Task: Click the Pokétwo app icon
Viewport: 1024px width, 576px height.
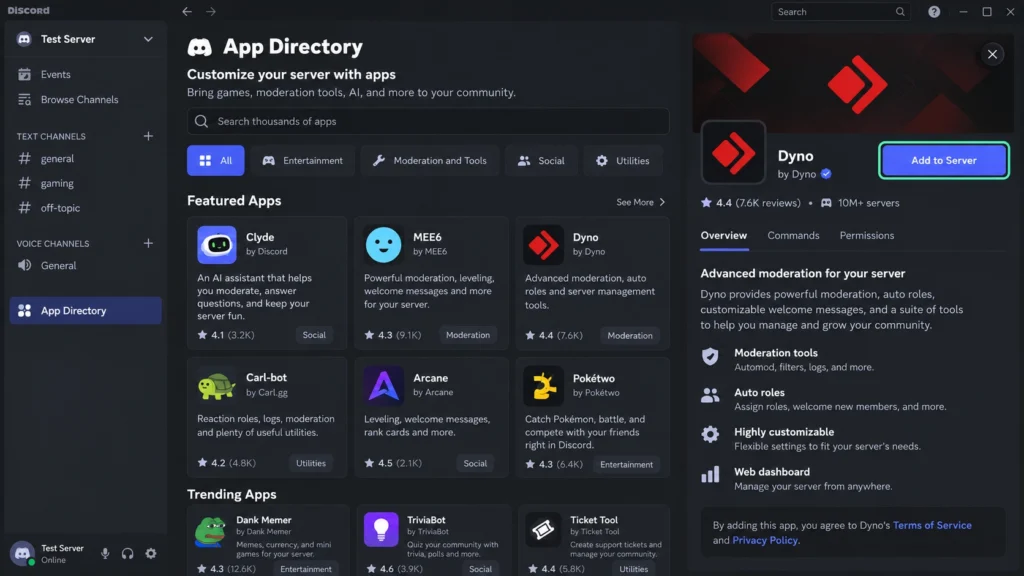Action: 543,385
